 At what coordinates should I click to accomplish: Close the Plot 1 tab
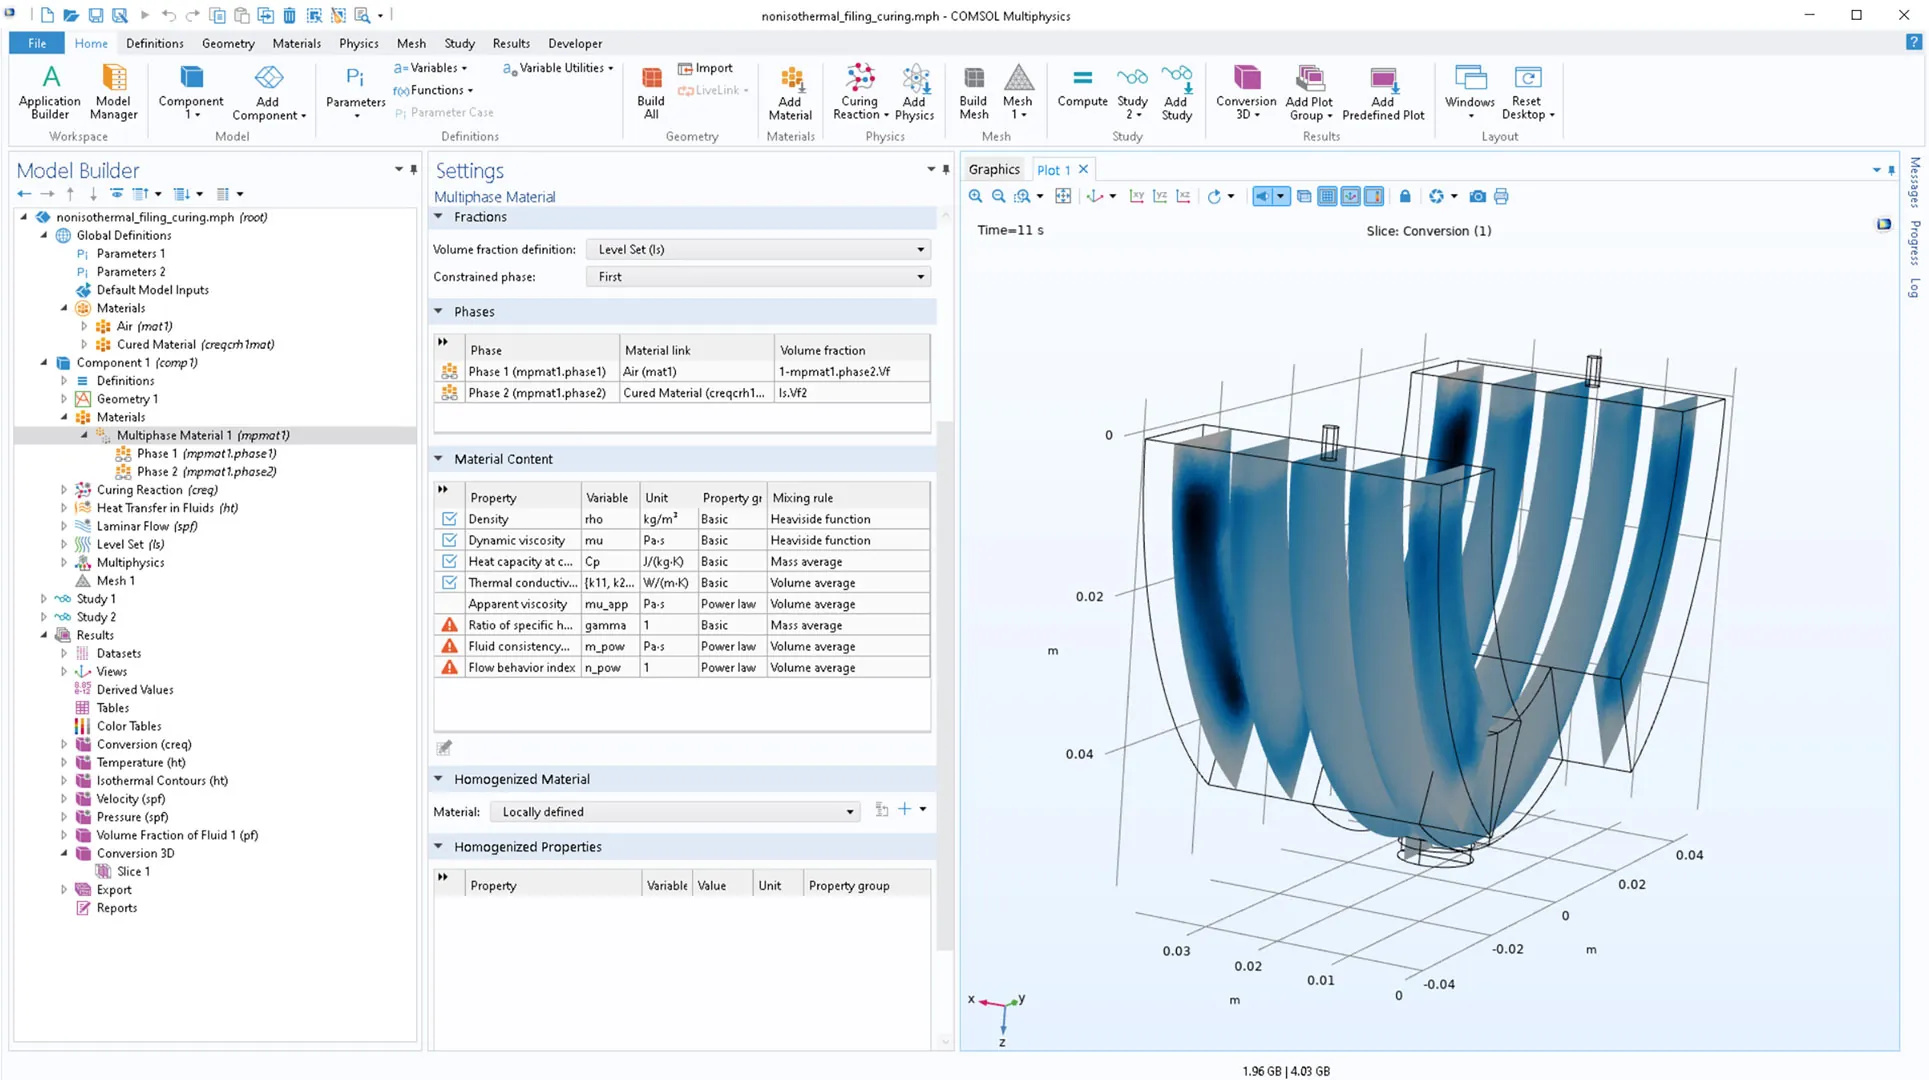(x=1083, y=169)
